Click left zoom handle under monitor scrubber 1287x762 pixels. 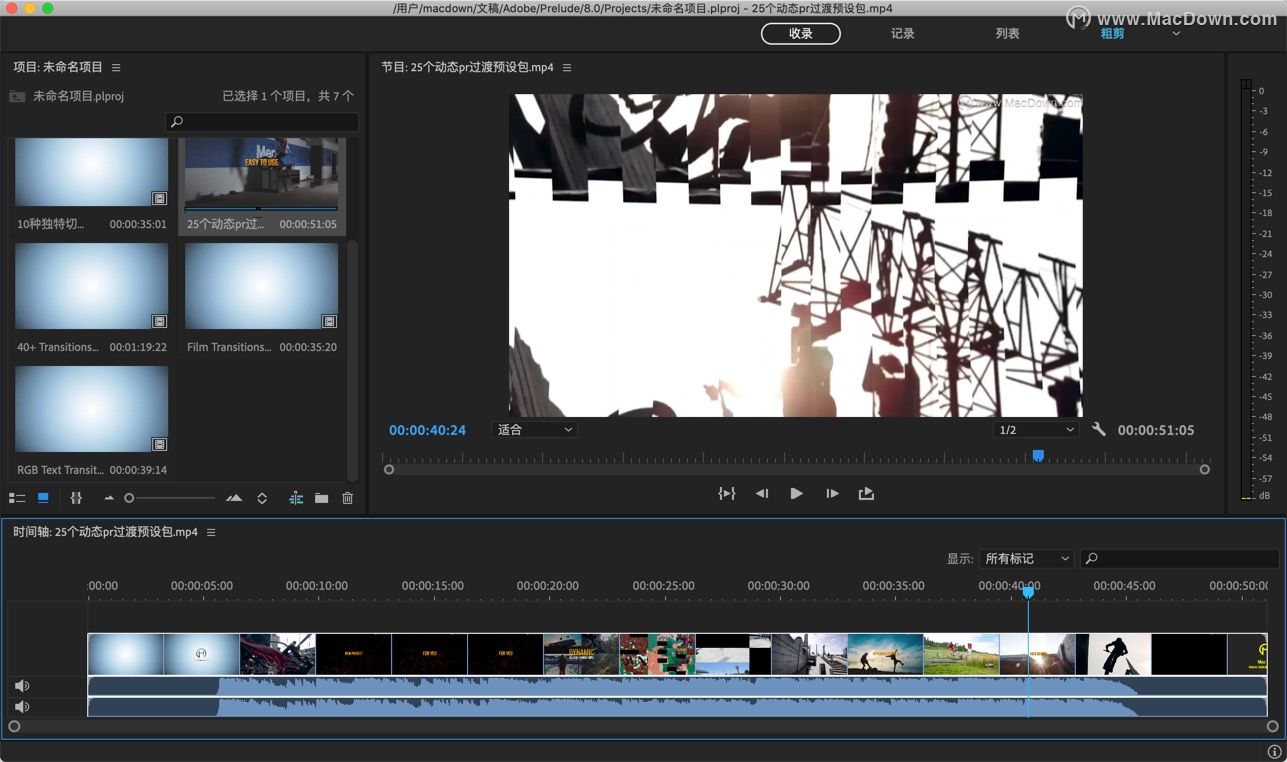coord(389,469)
